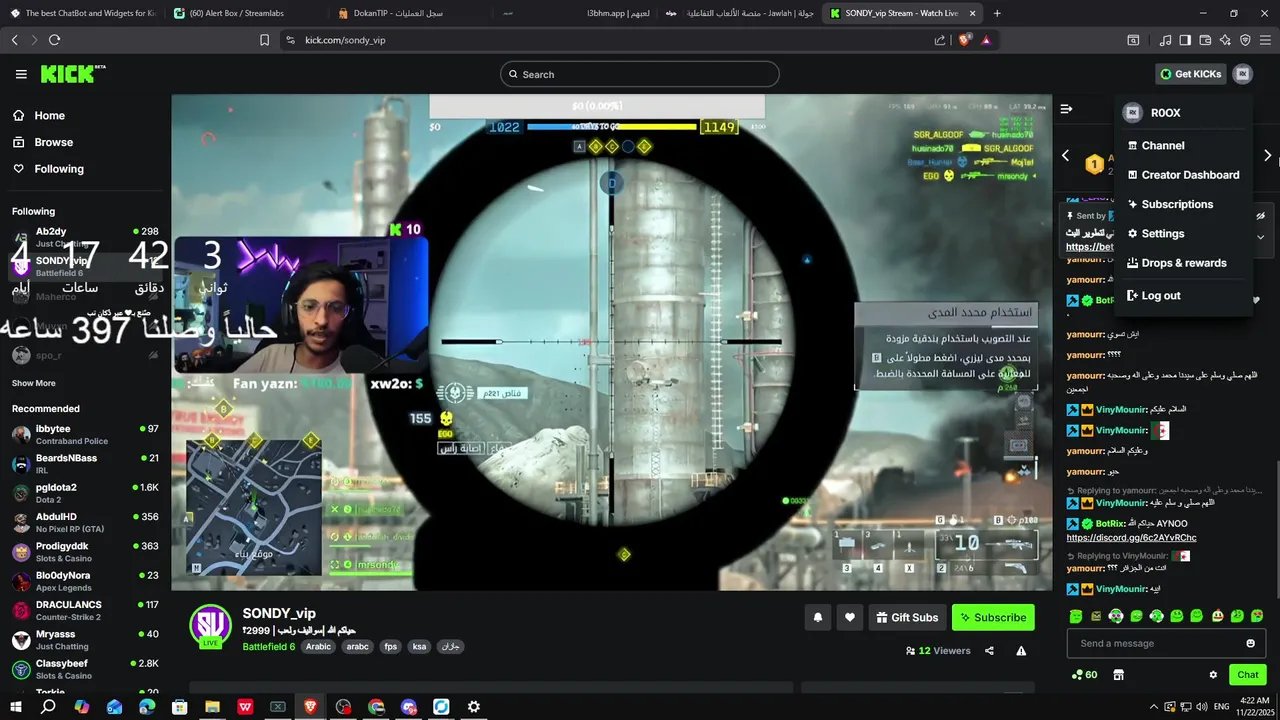1280x720 pixels.
Task: Click the green Chat send button
Action: point(1247,675)
